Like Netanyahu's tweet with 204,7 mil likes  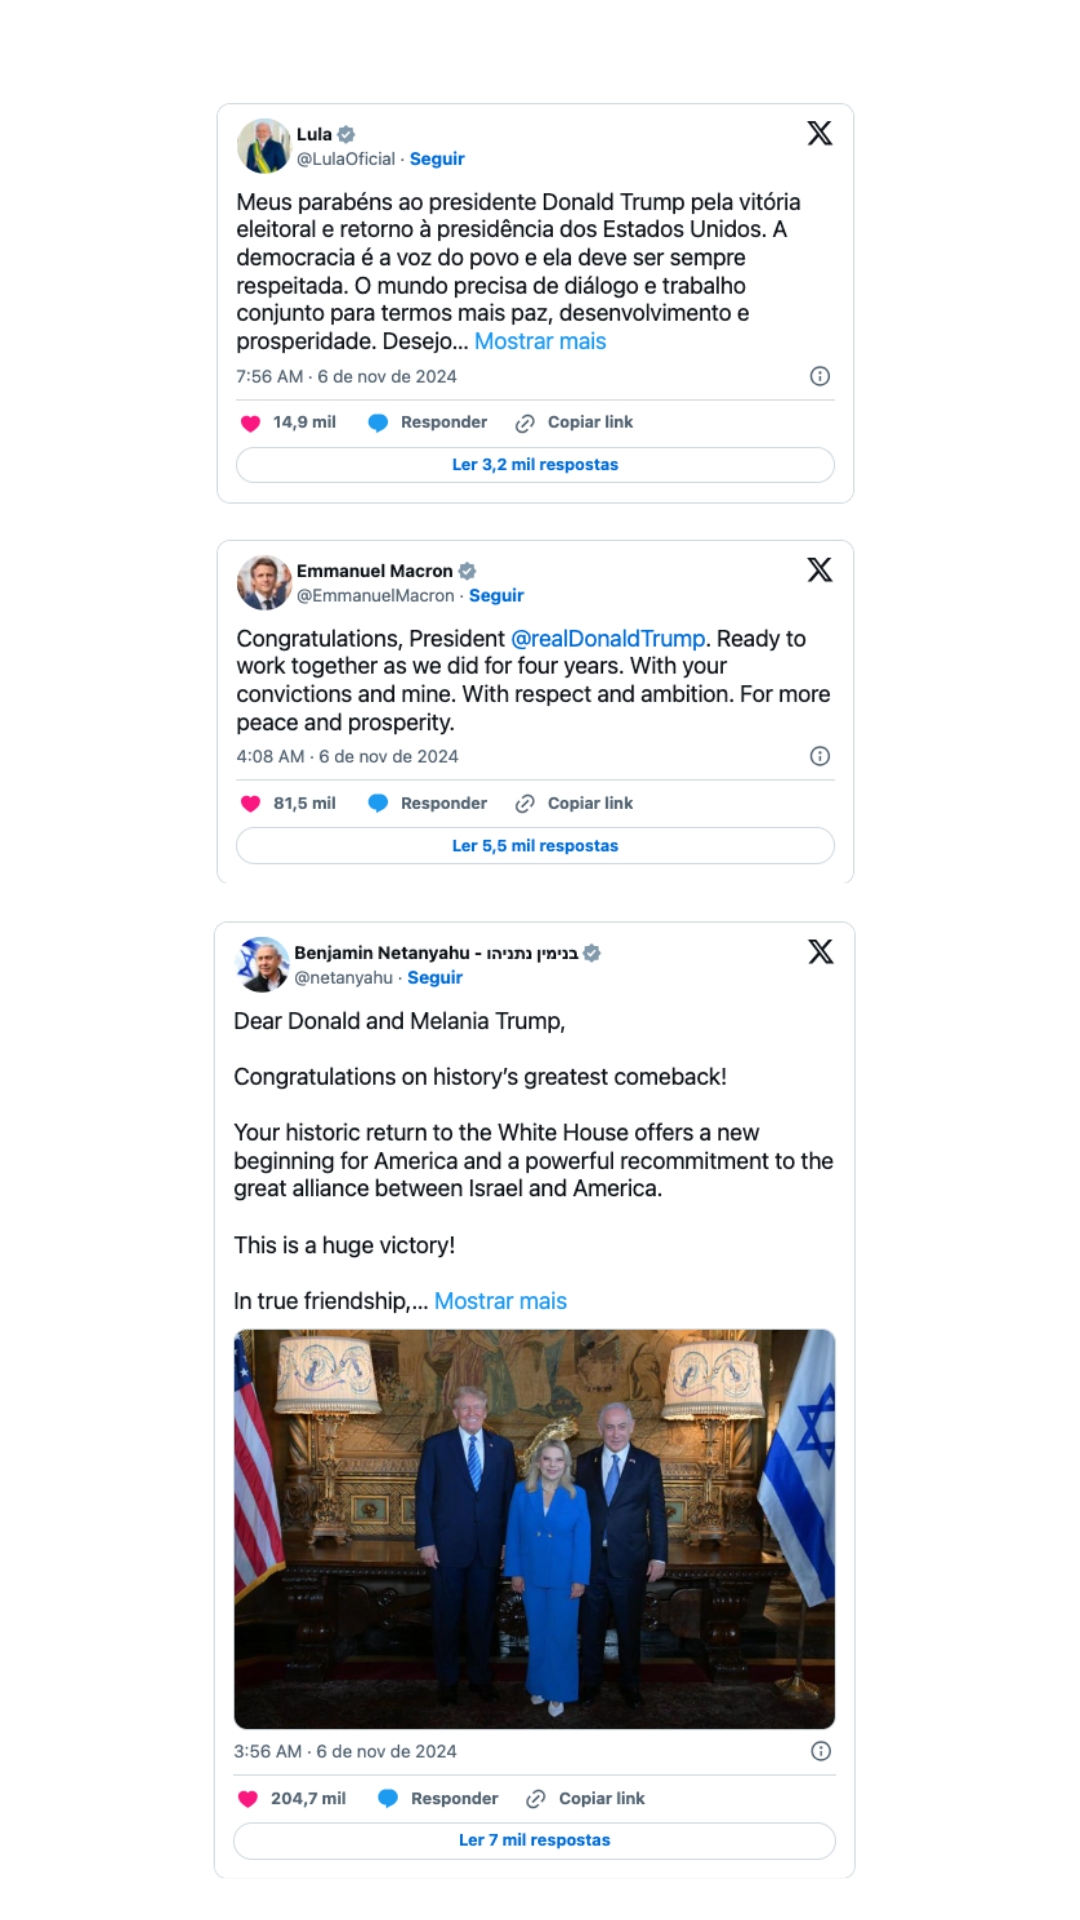click(x=248, y=1799)
